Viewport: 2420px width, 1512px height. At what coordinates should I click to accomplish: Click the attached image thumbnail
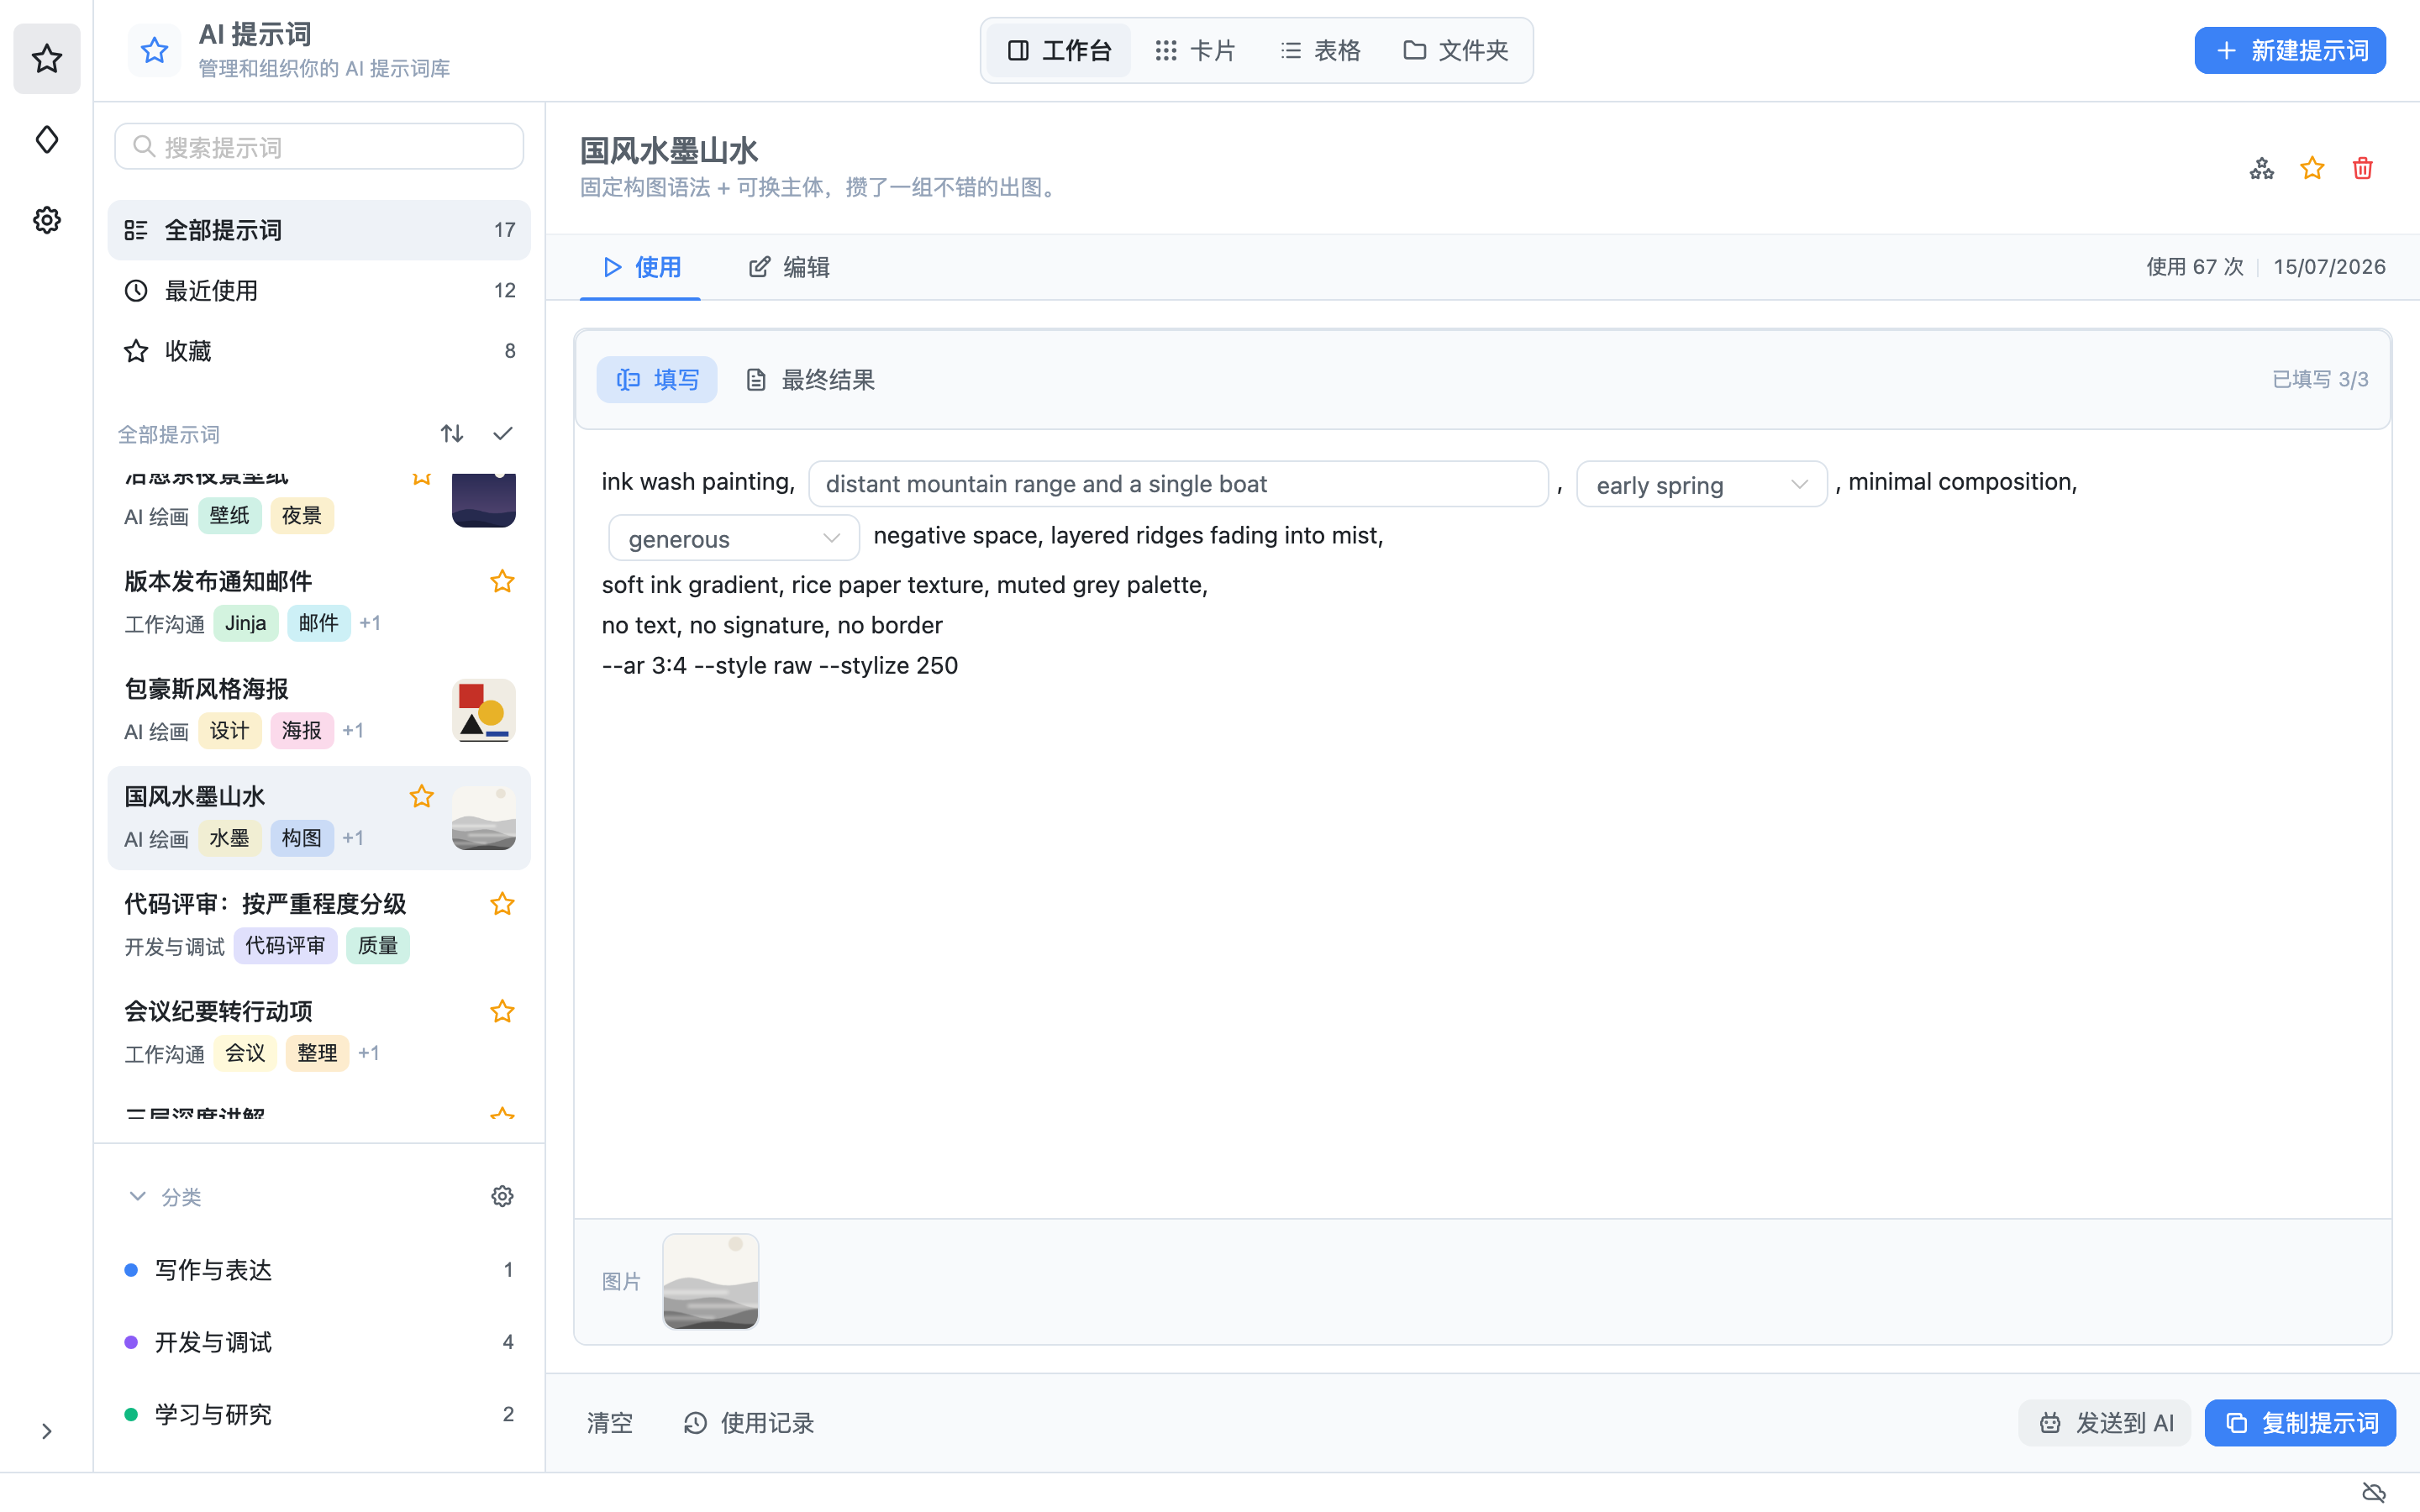point(711,1281)
